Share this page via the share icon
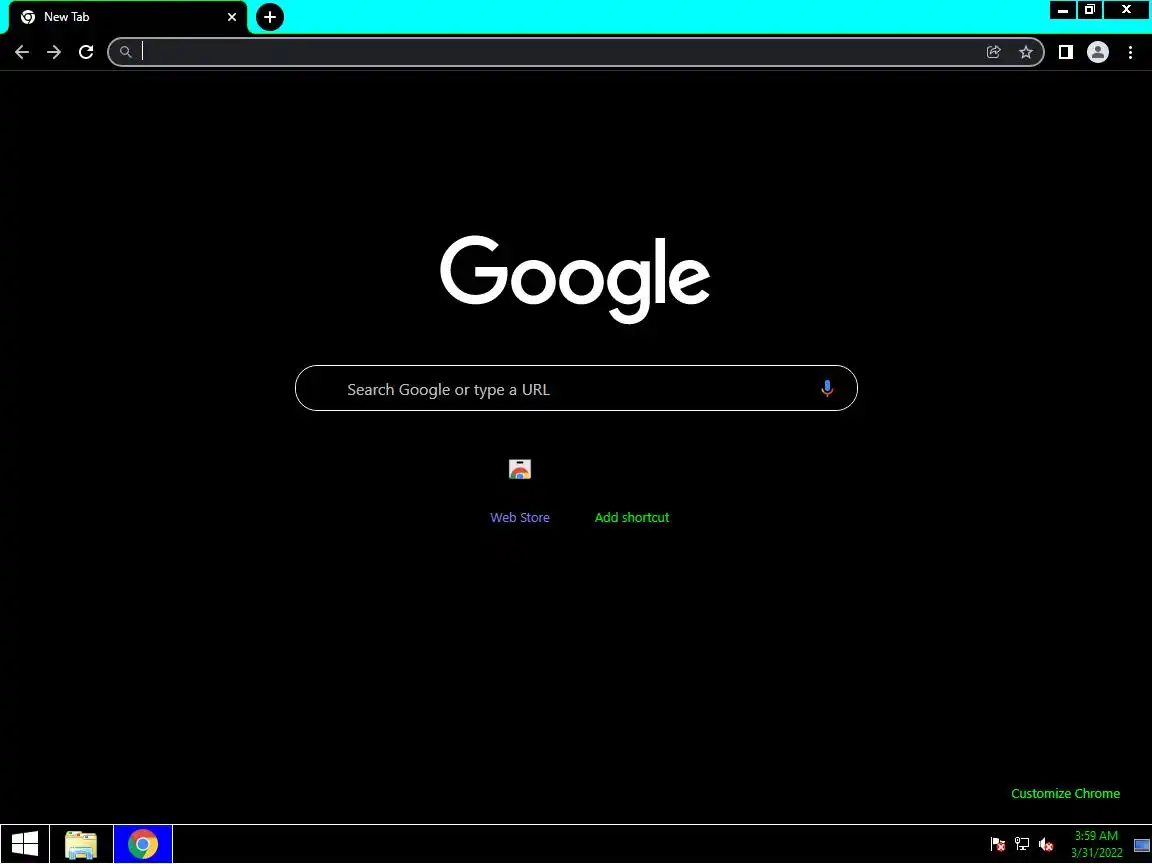Viewport: 1152px width, 864px height. [x=993, y=52]
